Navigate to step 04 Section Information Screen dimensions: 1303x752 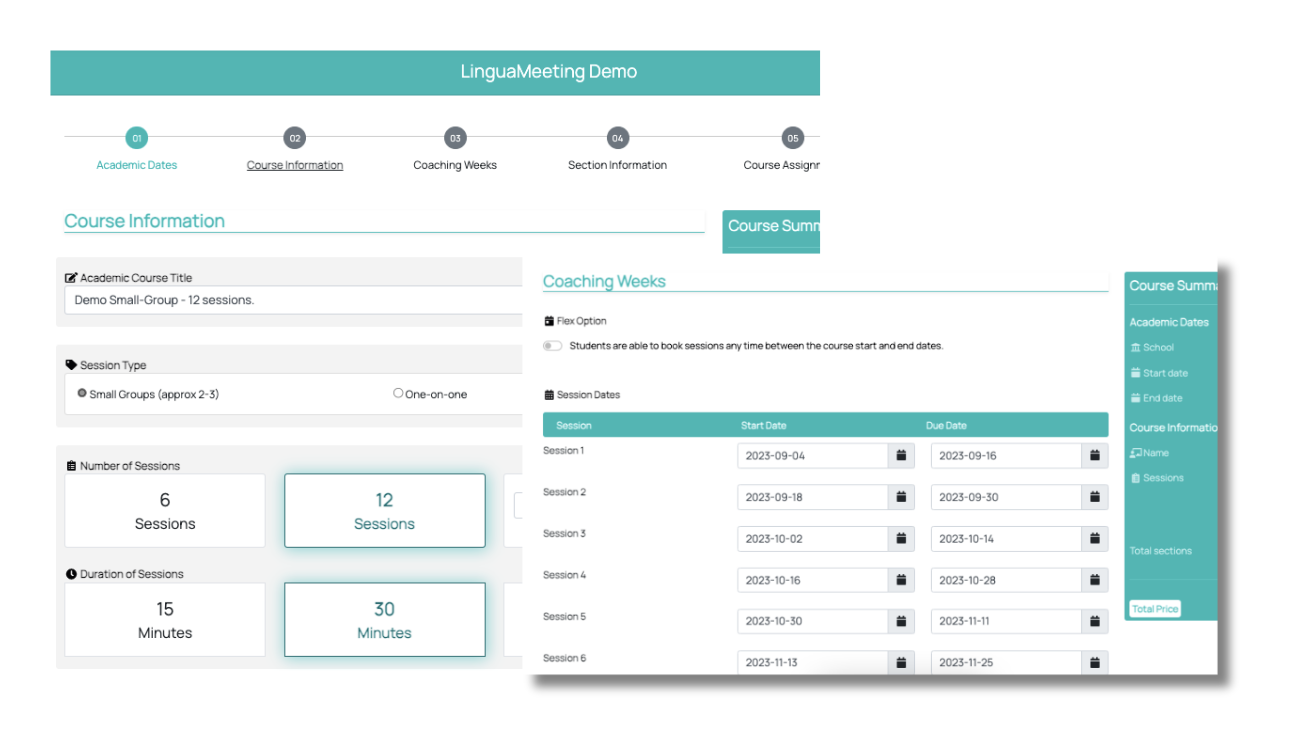[x=617, y=139]
